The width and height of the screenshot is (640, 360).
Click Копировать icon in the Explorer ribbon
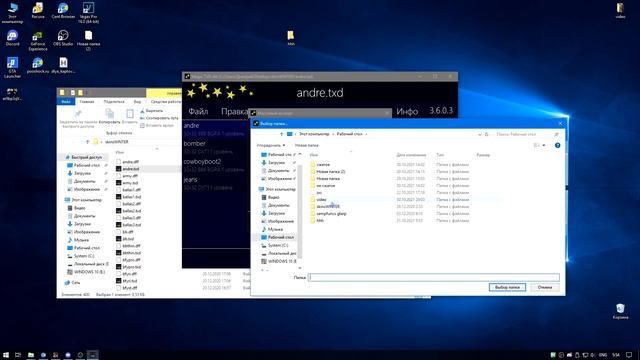click(x=109, y=116)
